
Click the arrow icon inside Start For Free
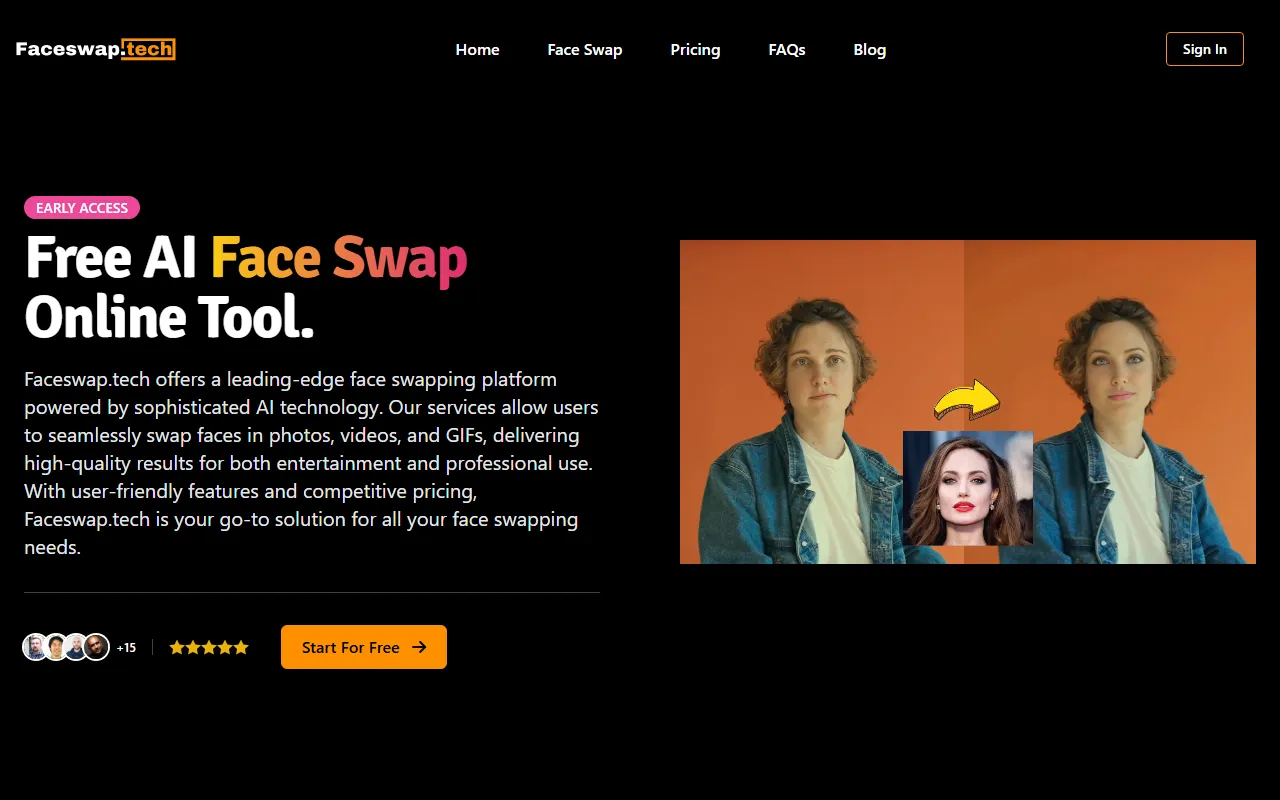tap(420, 647)
